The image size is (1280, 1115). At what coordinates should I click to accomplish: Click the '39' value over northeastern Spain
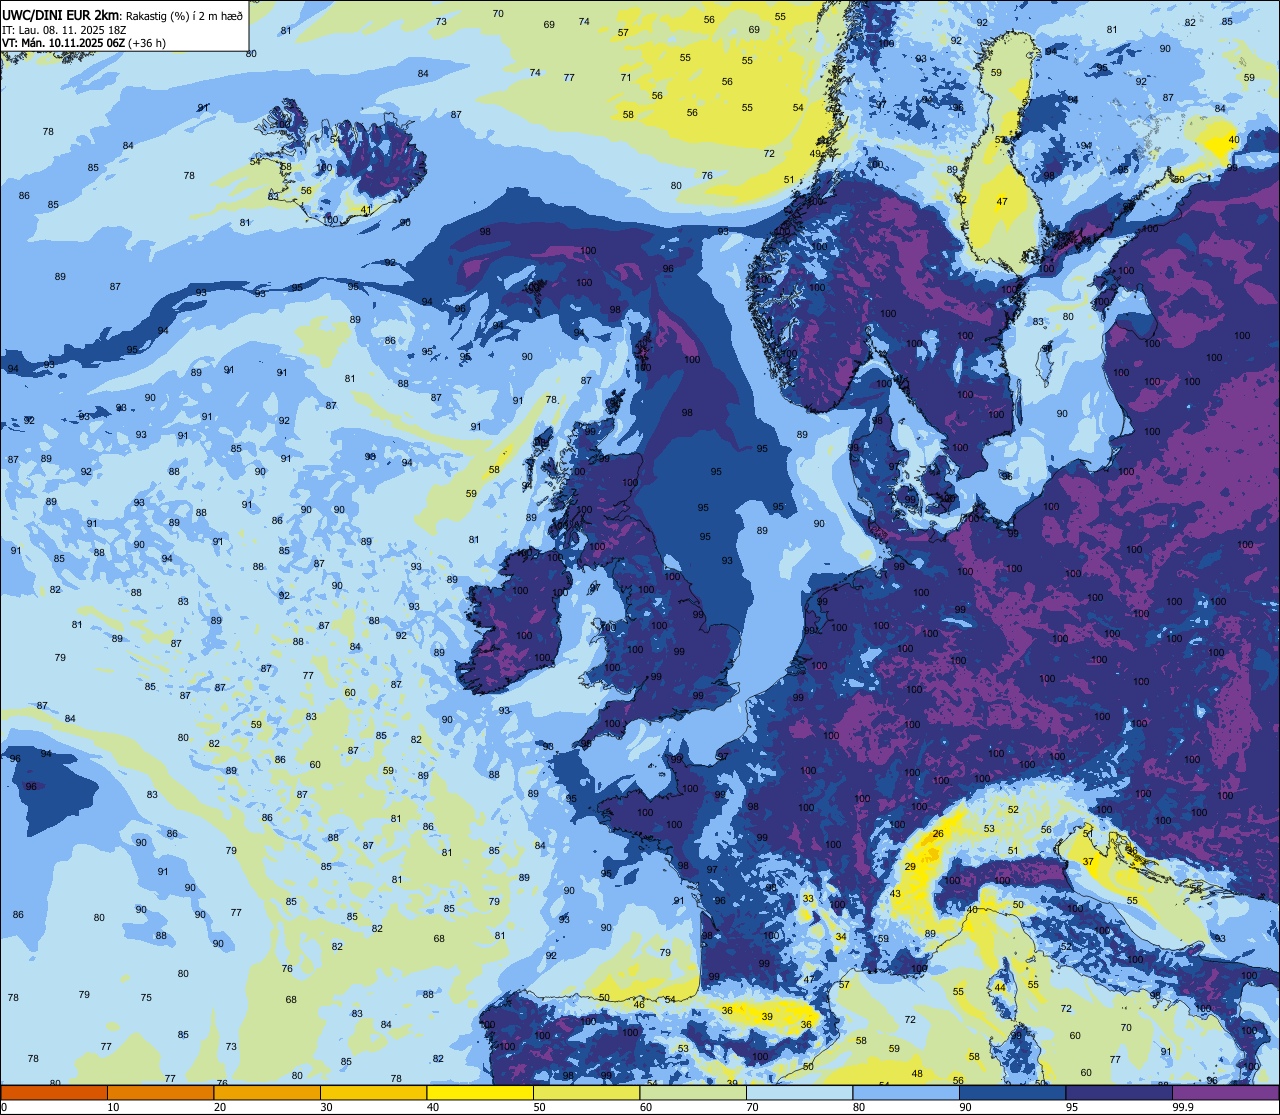coord(767,1016)
